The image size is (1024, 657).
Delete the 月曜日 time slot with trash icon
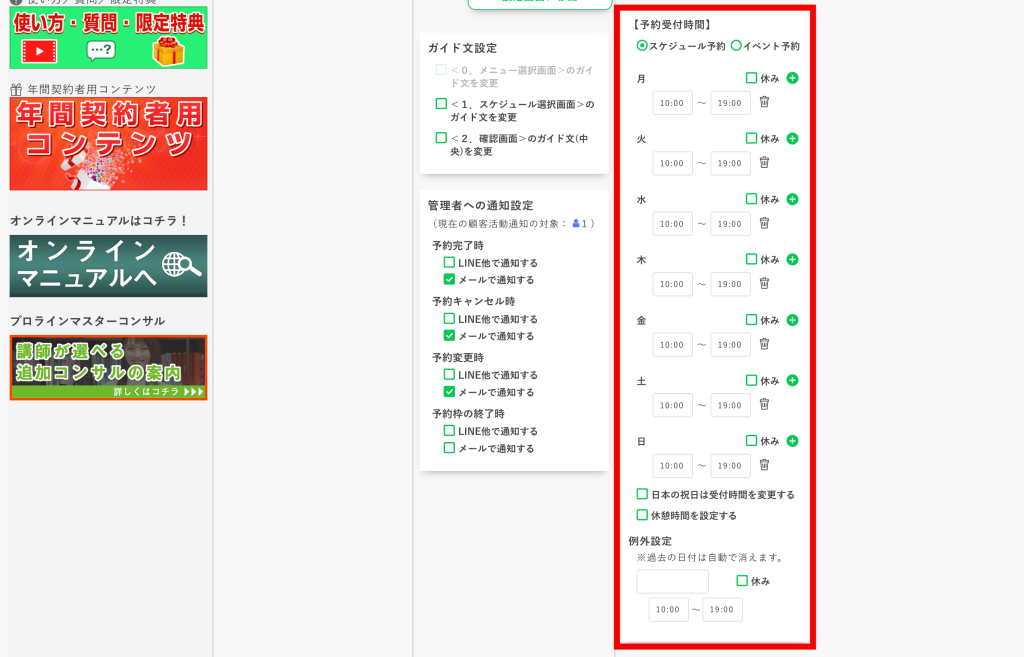(x=763, y=102)
